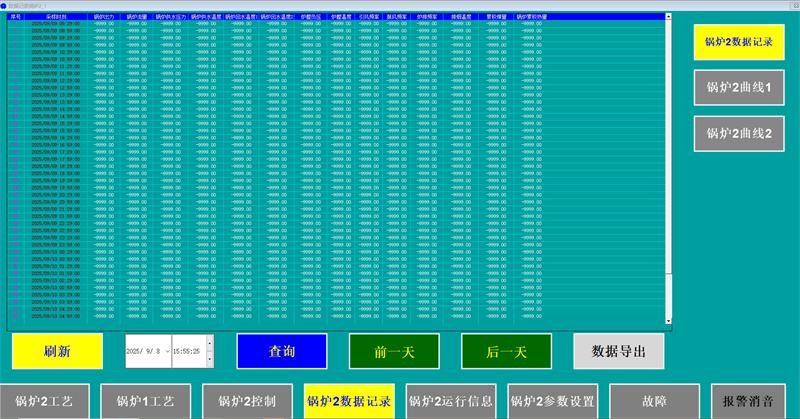Click the 采样时间 column header

[56, 17]
